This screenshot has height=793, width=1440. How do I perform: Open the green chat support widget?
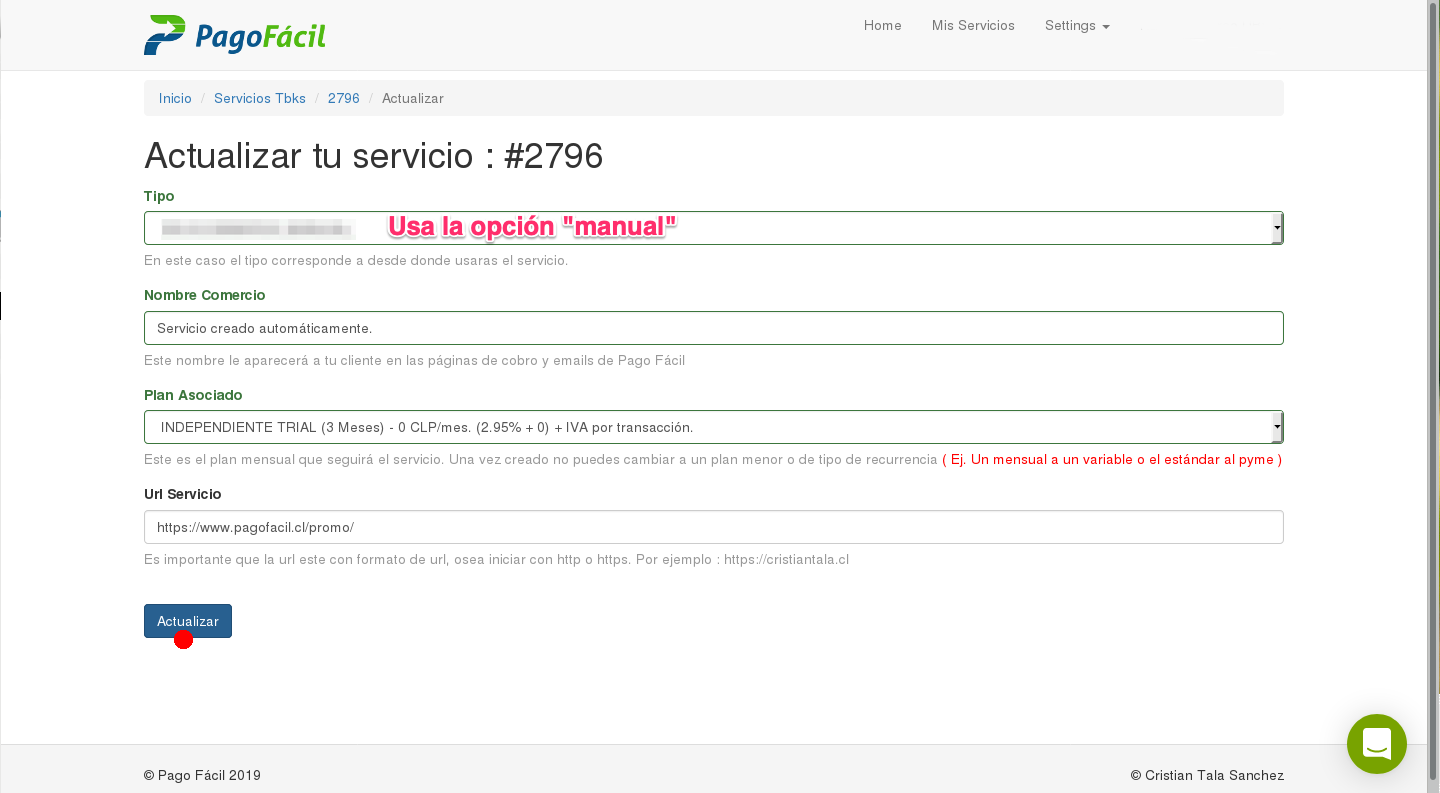pos(1376,743)
